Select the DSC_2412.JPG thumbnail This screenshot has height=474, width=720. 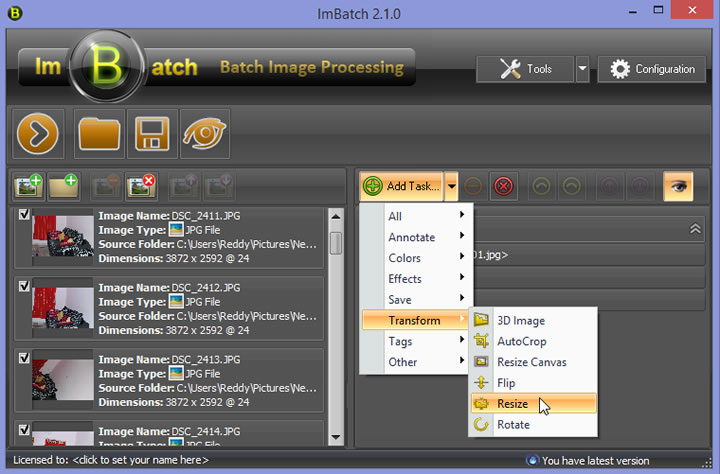click(63, 308)
